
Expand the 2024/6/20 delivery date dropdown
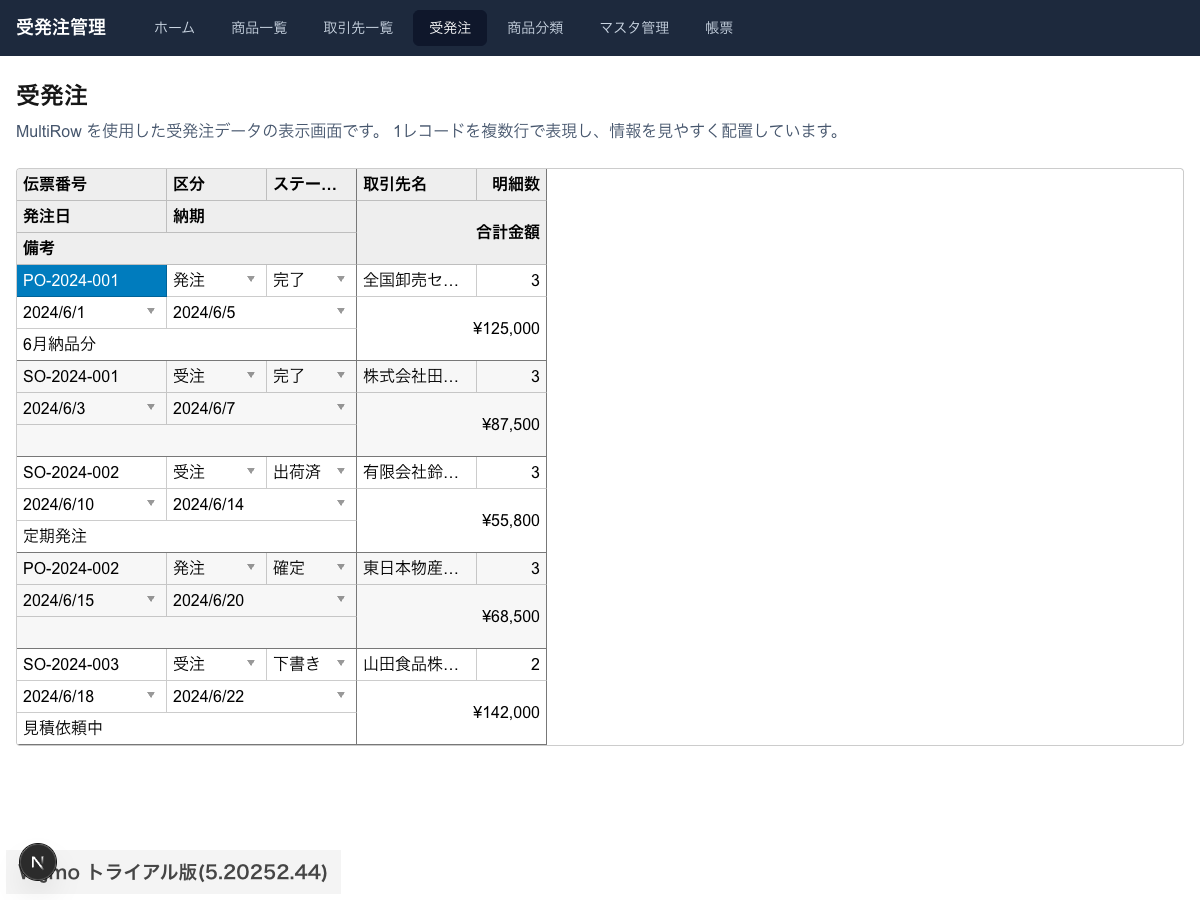[x=341, y=600]
